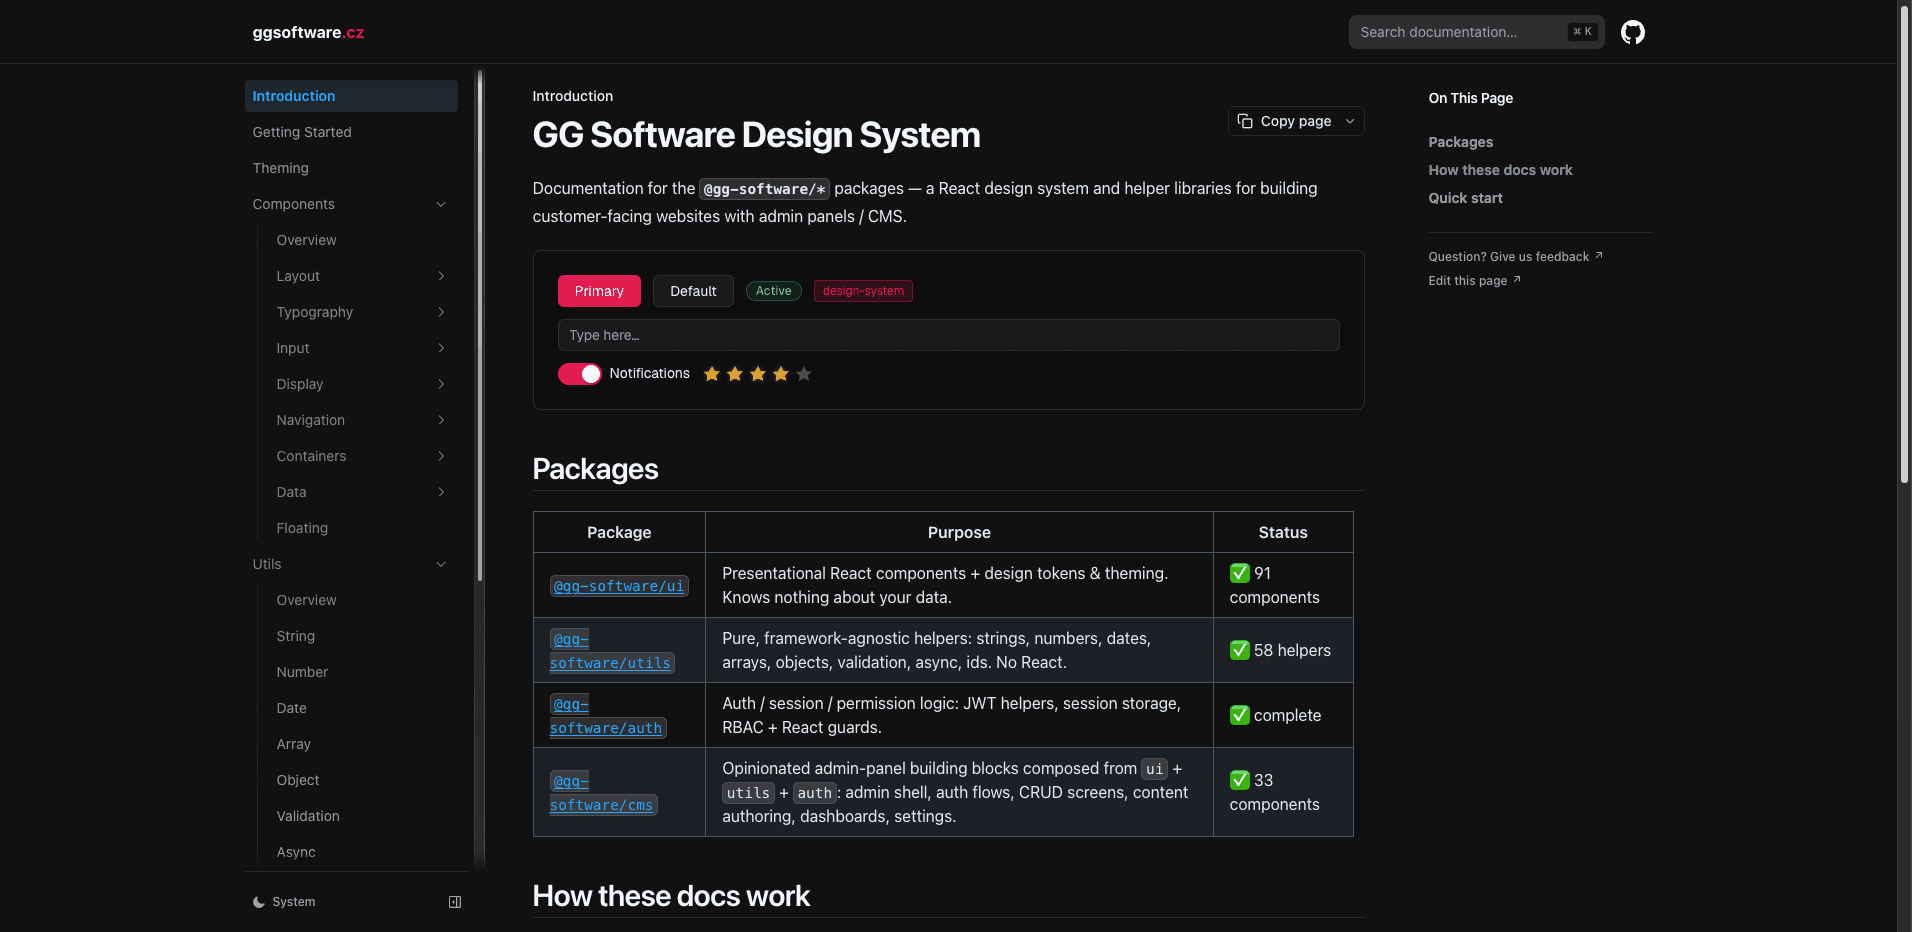Expand the Input submenu
The width and height of the screenshot is (1912, 932).
441,348
